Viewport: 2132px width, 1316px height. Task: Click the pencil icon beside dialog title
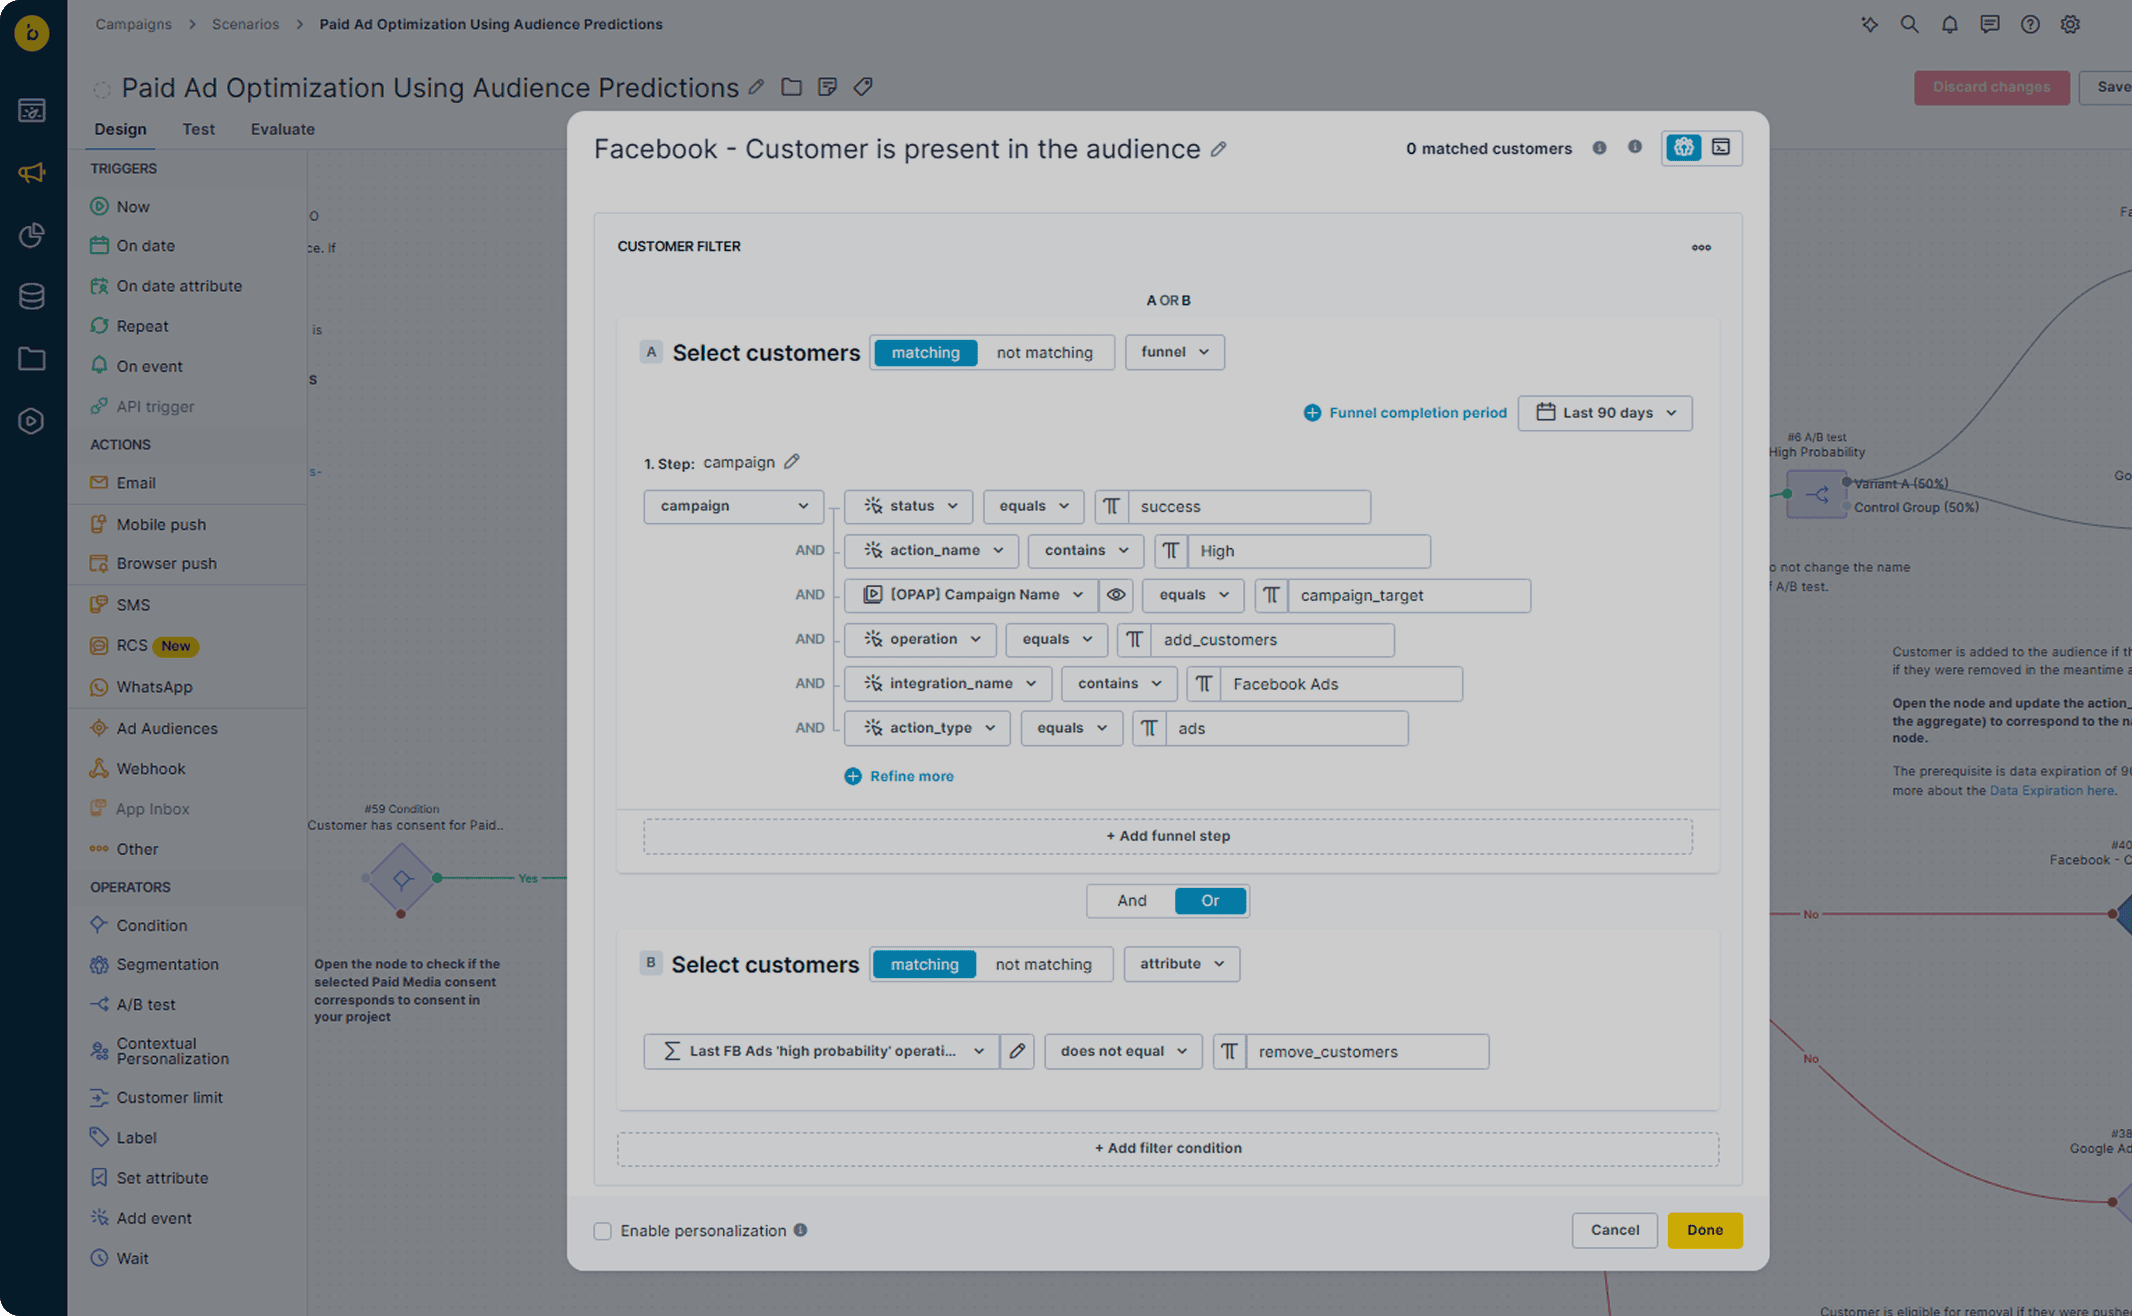click(x=1218, y=149)
